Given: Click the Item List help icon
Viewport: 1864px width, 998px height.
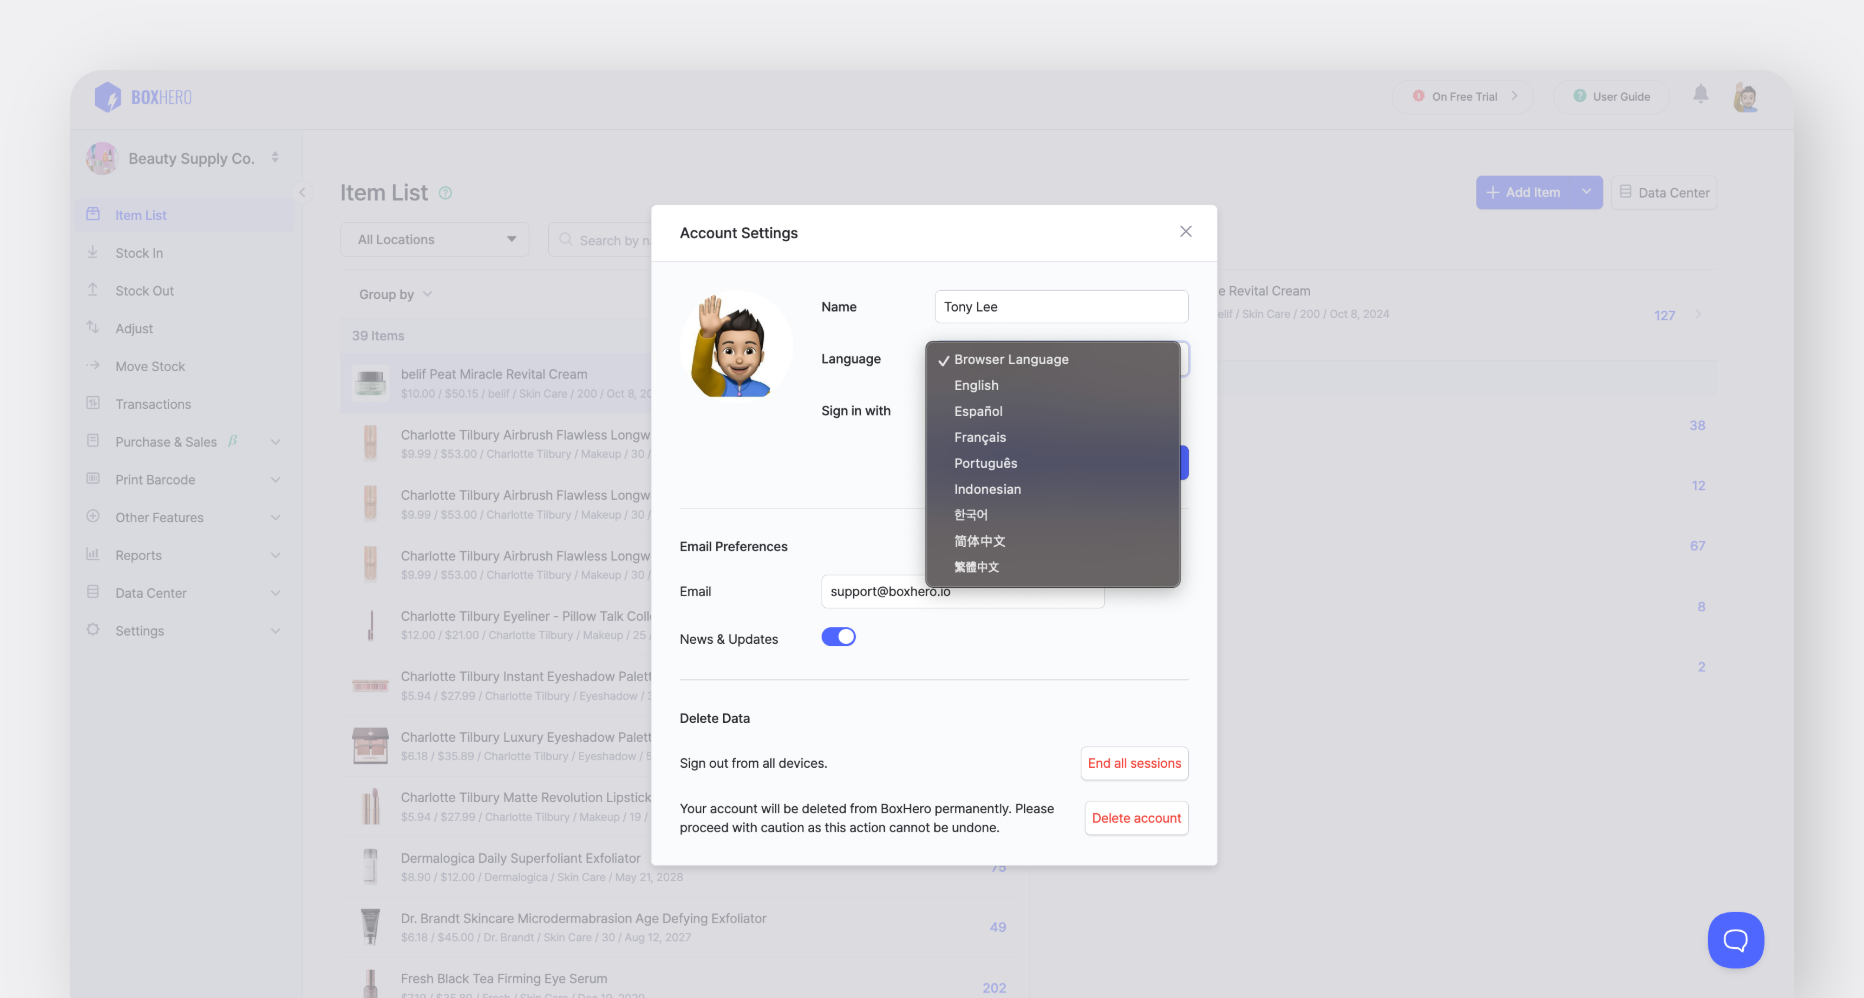Looking at the screenshot, I should 446,193.
